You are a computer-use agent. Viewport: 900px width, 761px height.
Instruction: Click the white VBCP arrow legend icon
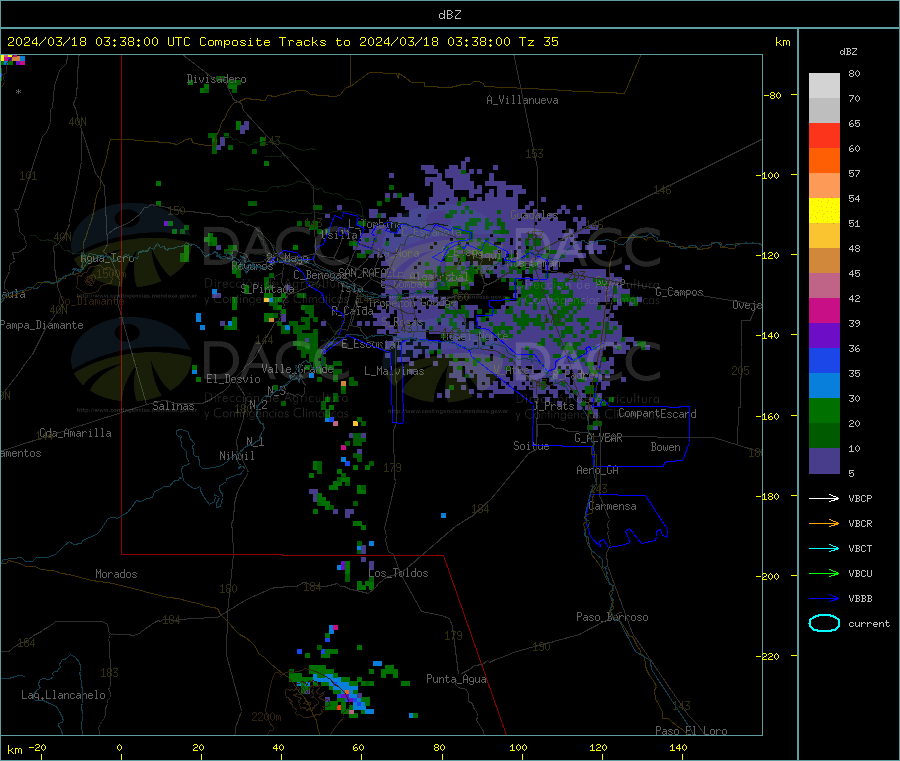824,498
